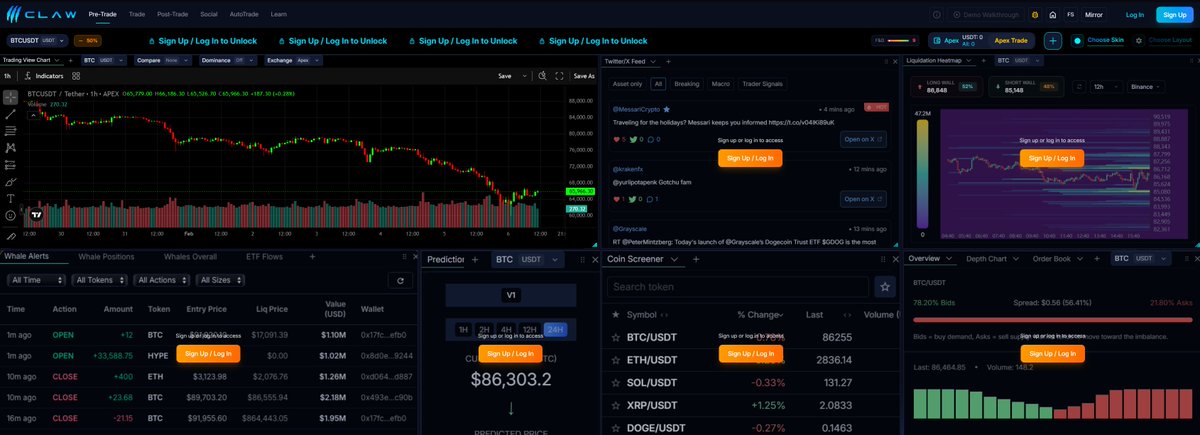1200x435 pixels.
Task: Click the F&G fear greed gauge
Action: [895, 41]
